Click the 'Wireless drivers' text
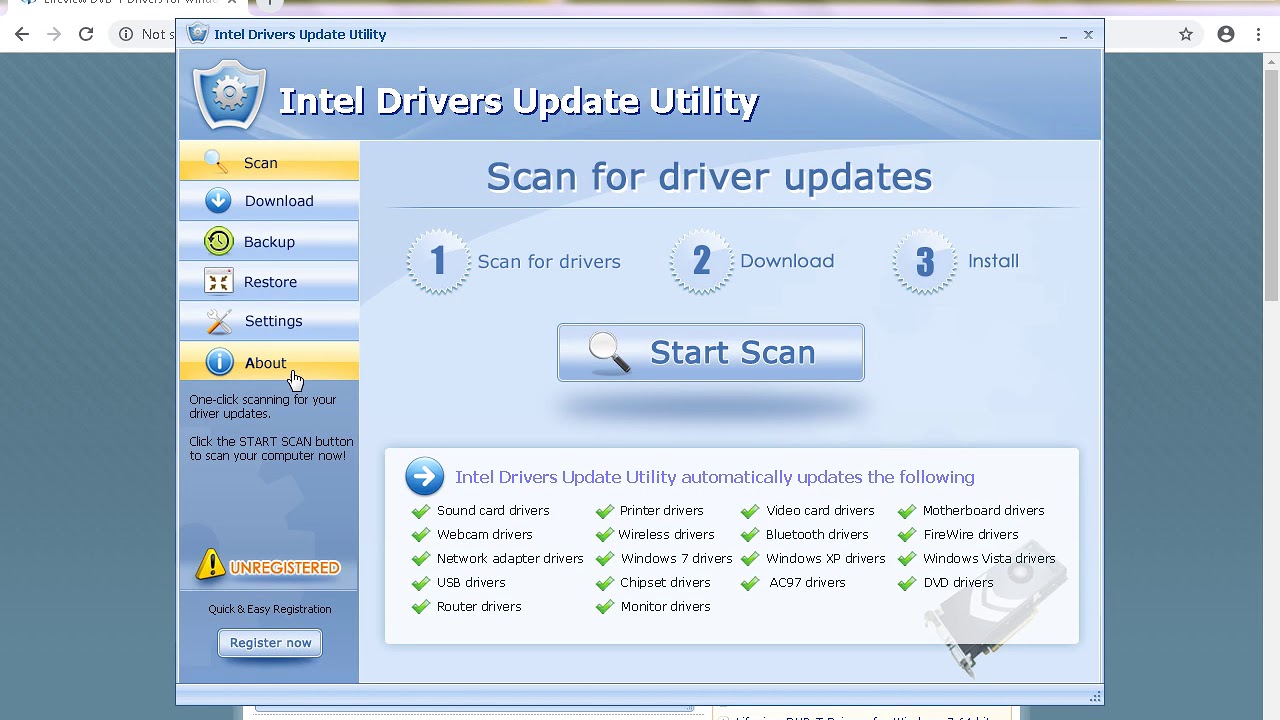This screenshot has width=1280, height=720. coord(666,535)
